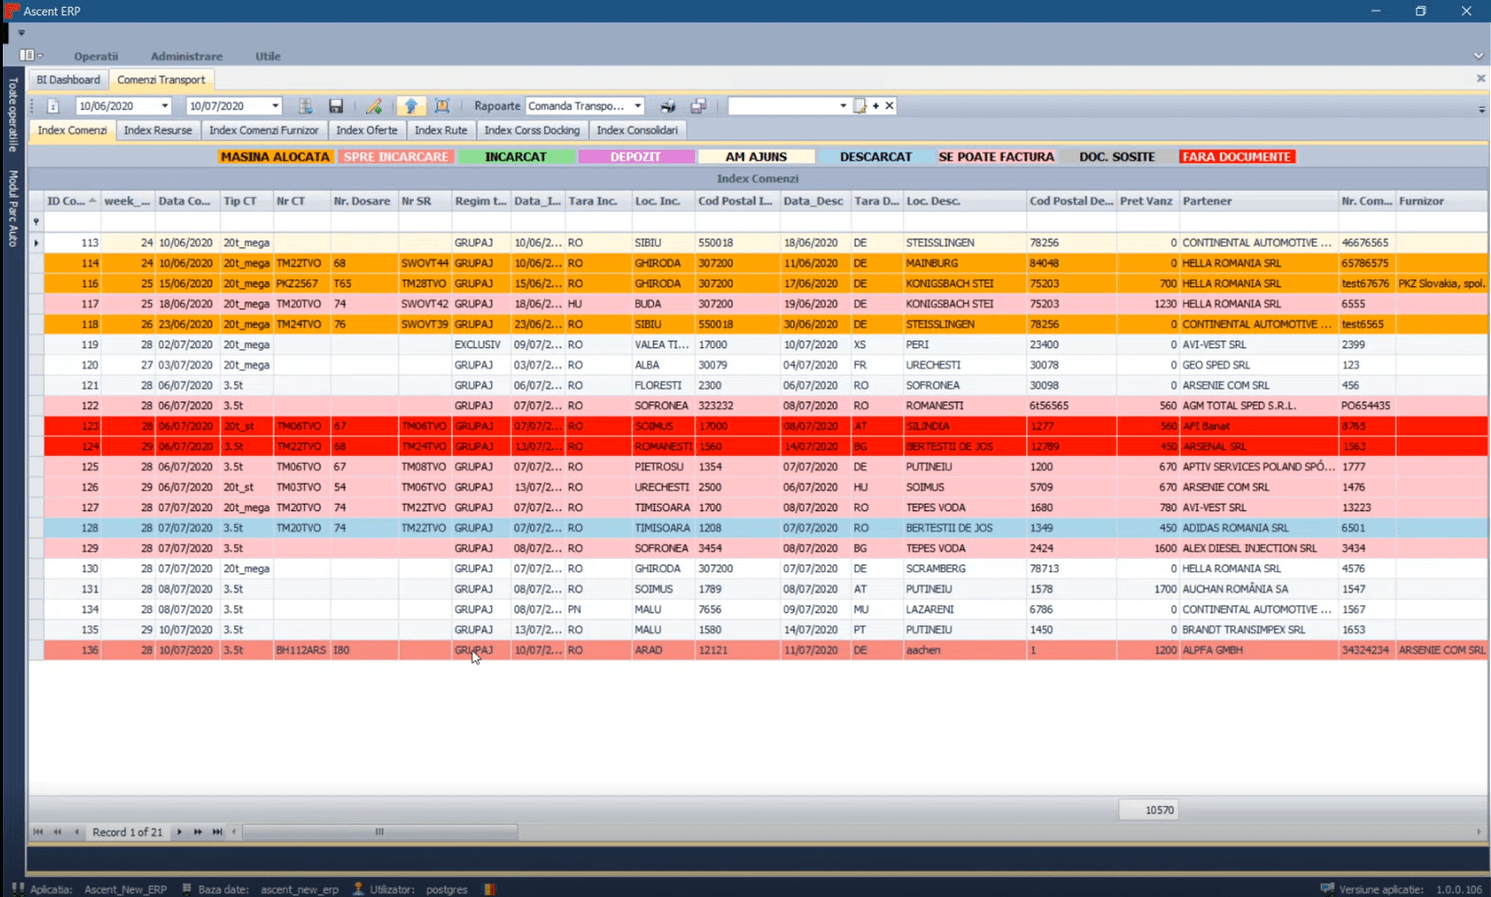Screen dimensions: 1491x897
Task: Click the MASINA ALOCATA orange legend label
Action: (275, 157)
